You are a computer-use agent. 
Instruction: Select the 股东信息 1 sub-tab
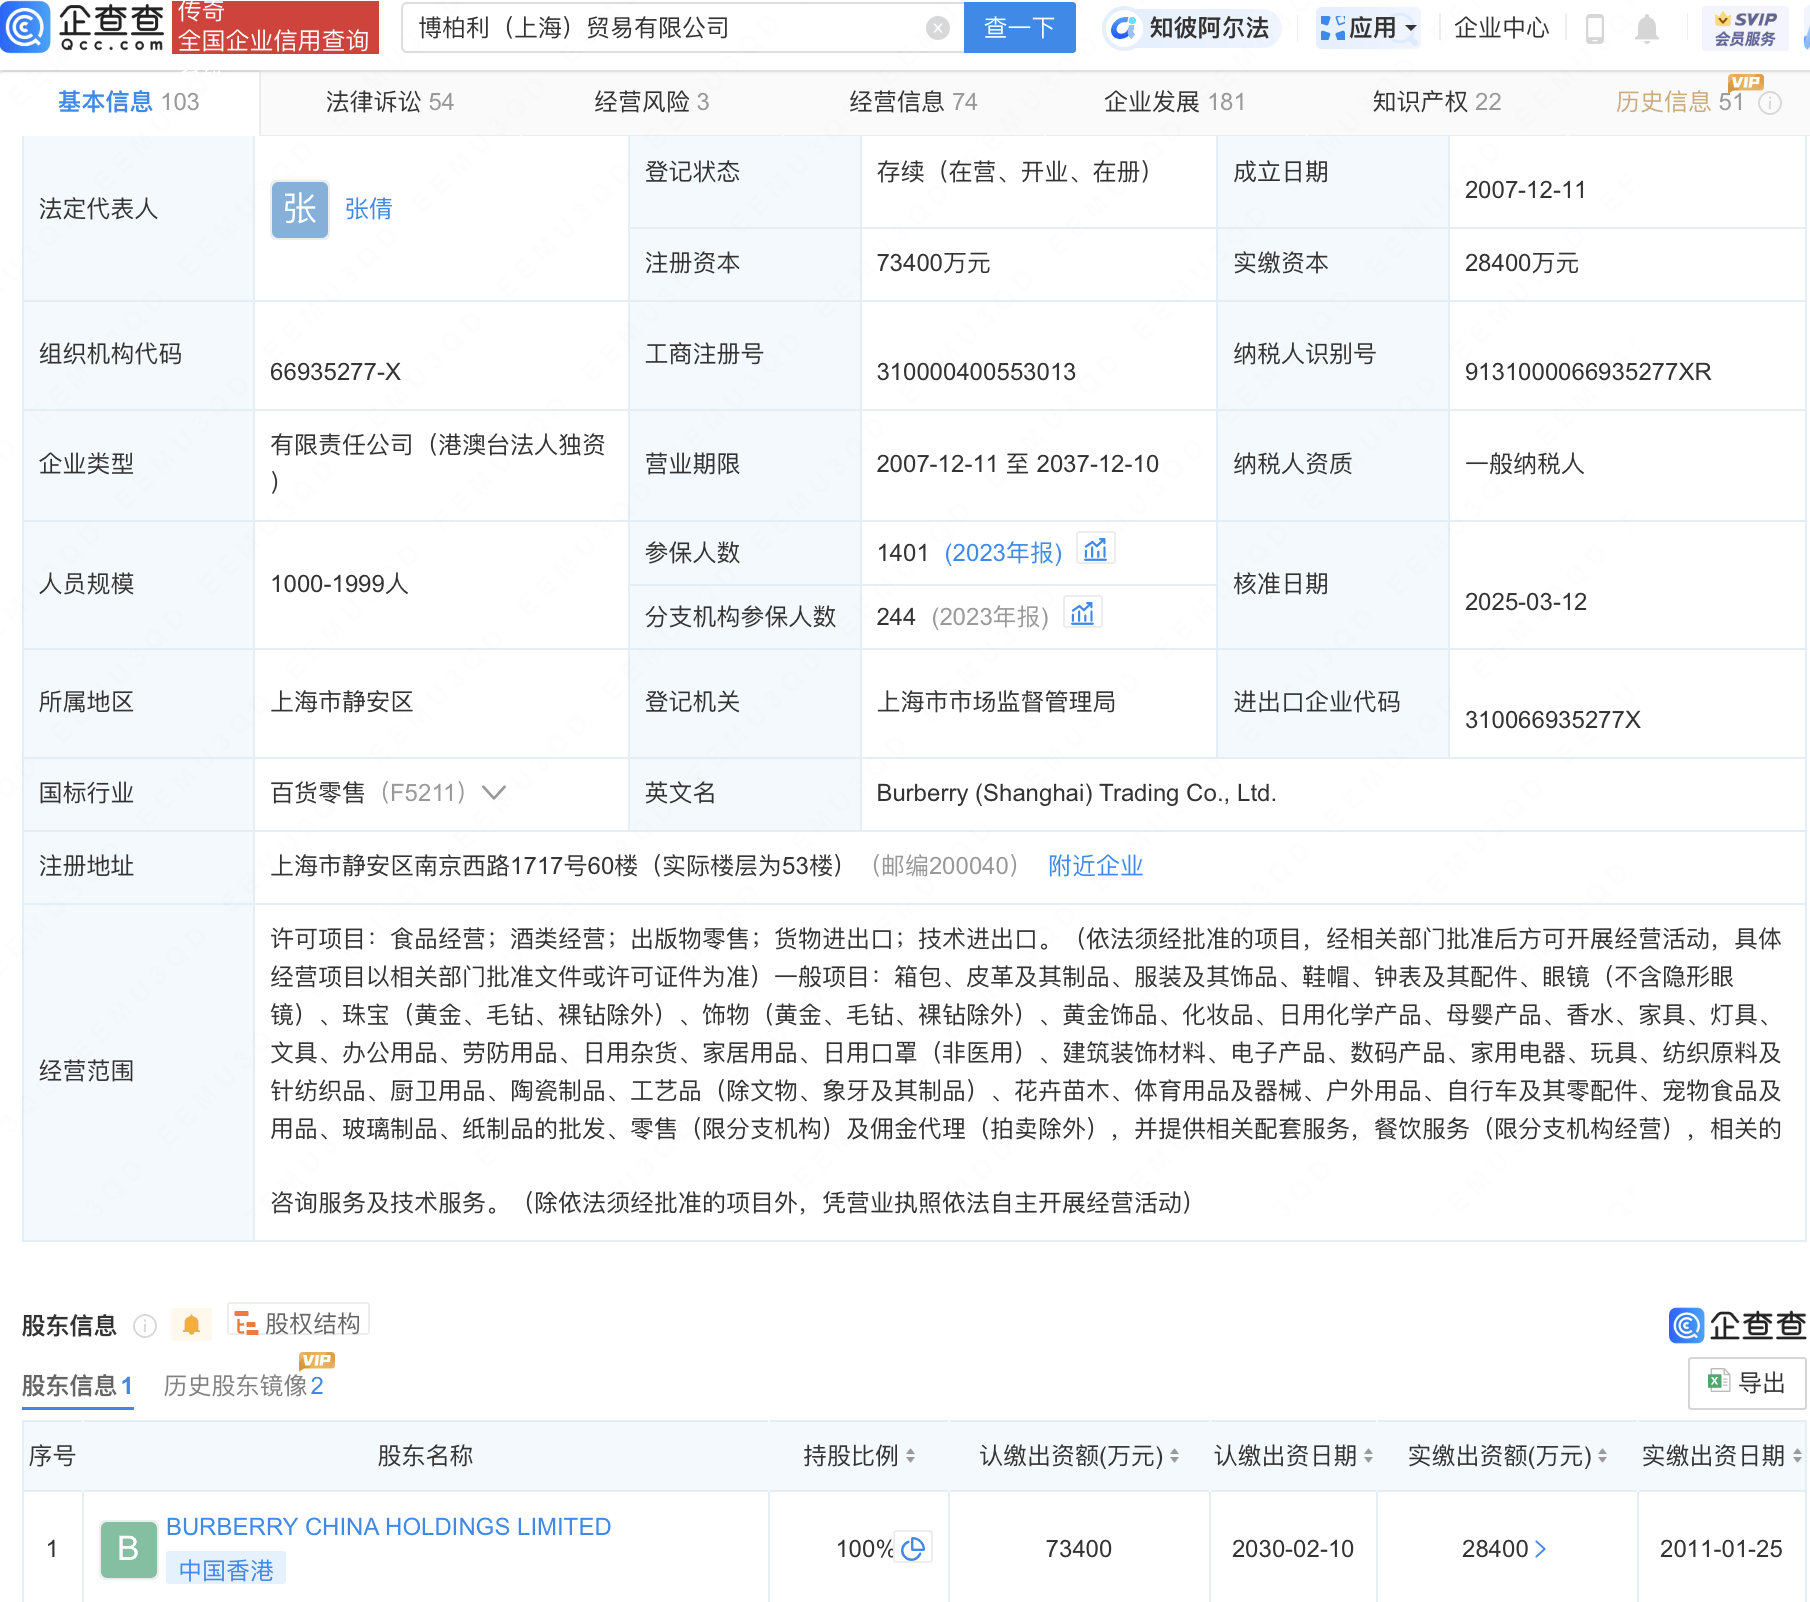pyautogui.click(x=77, y=1385)
